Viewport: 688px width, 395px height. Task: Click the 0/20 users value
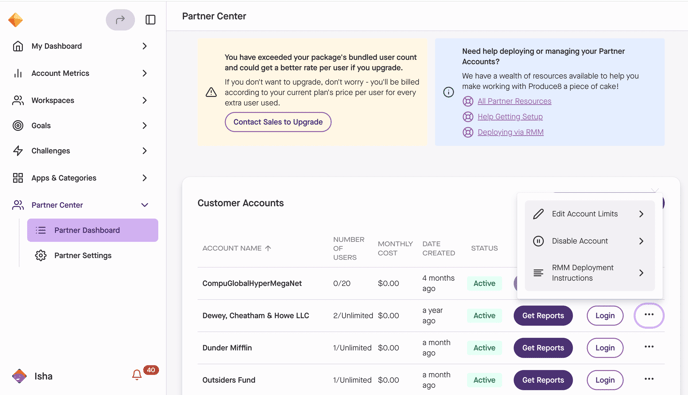[x=342, y=284]
